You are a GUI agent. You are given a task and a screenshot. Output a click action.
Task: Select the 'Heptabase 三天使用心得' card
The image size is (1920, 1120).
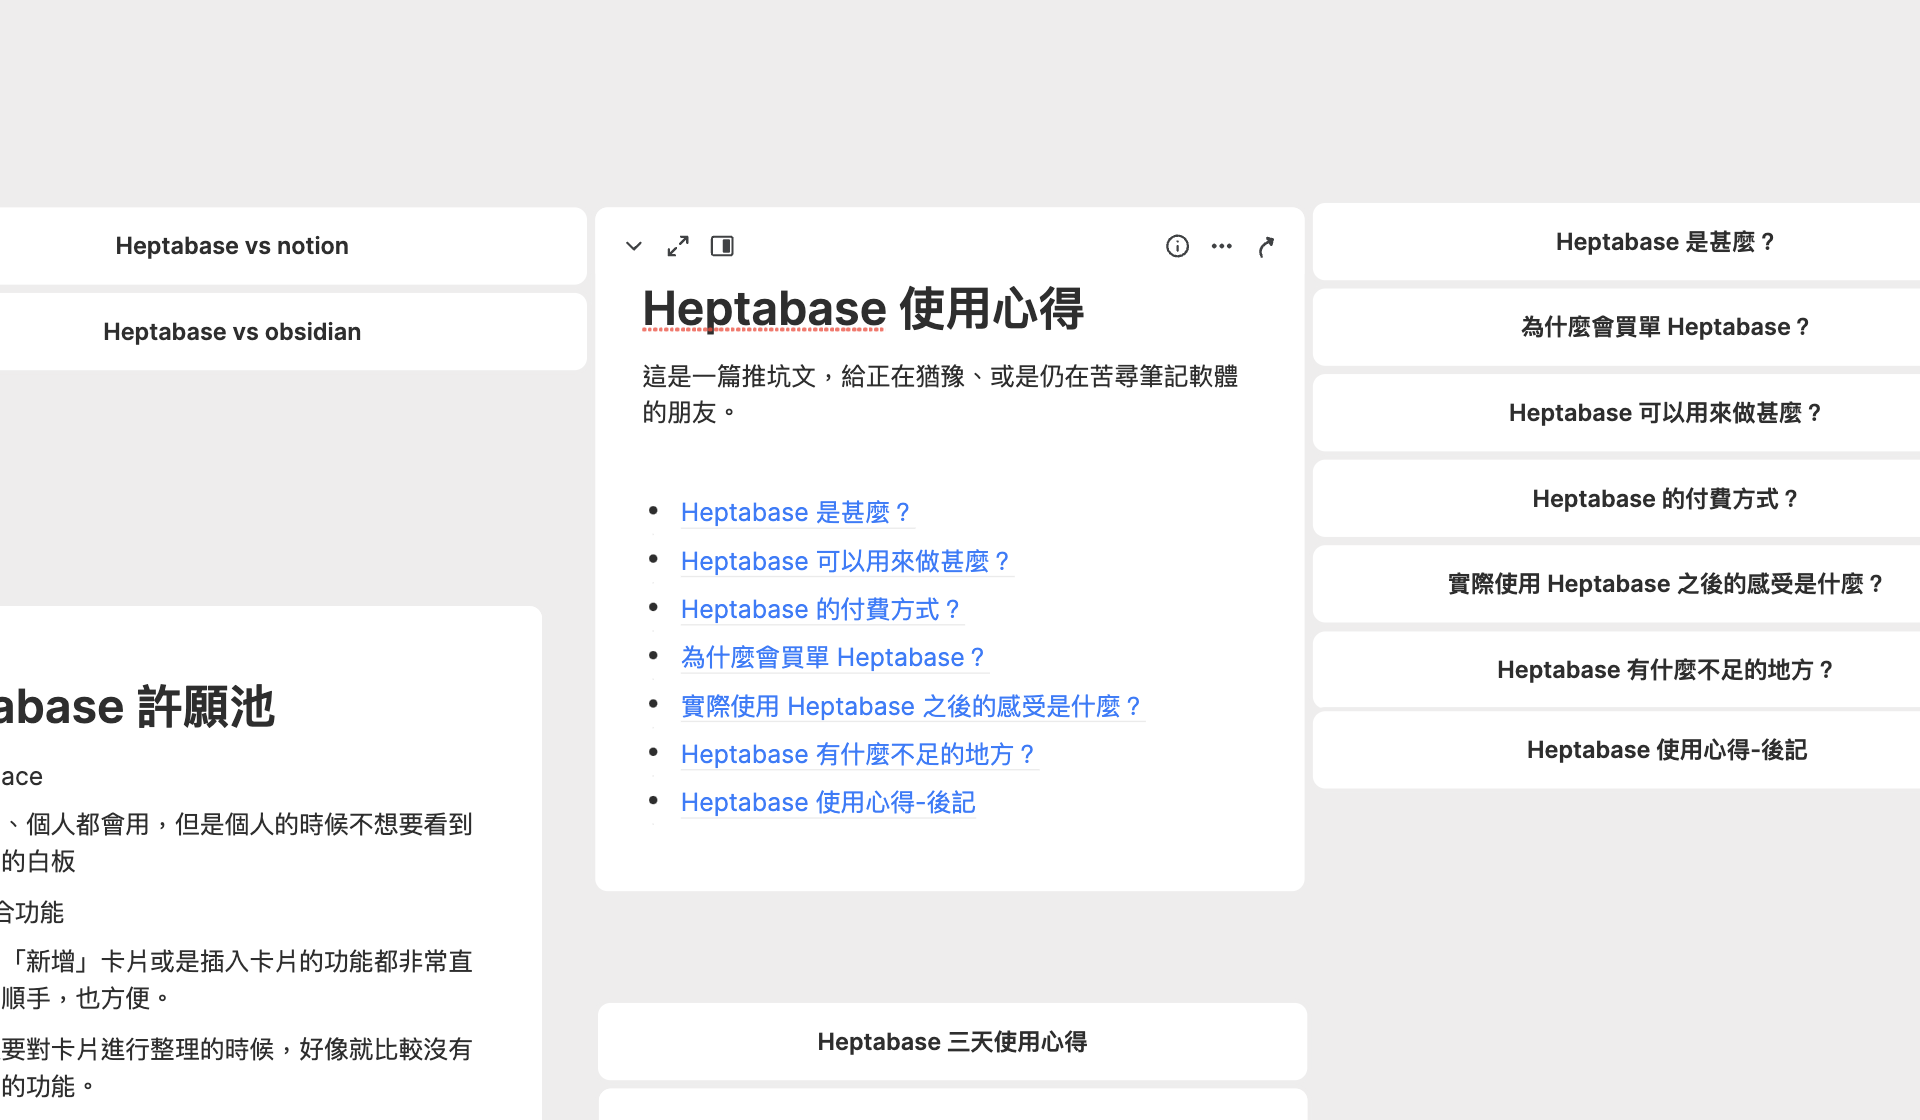[951, 1041]
